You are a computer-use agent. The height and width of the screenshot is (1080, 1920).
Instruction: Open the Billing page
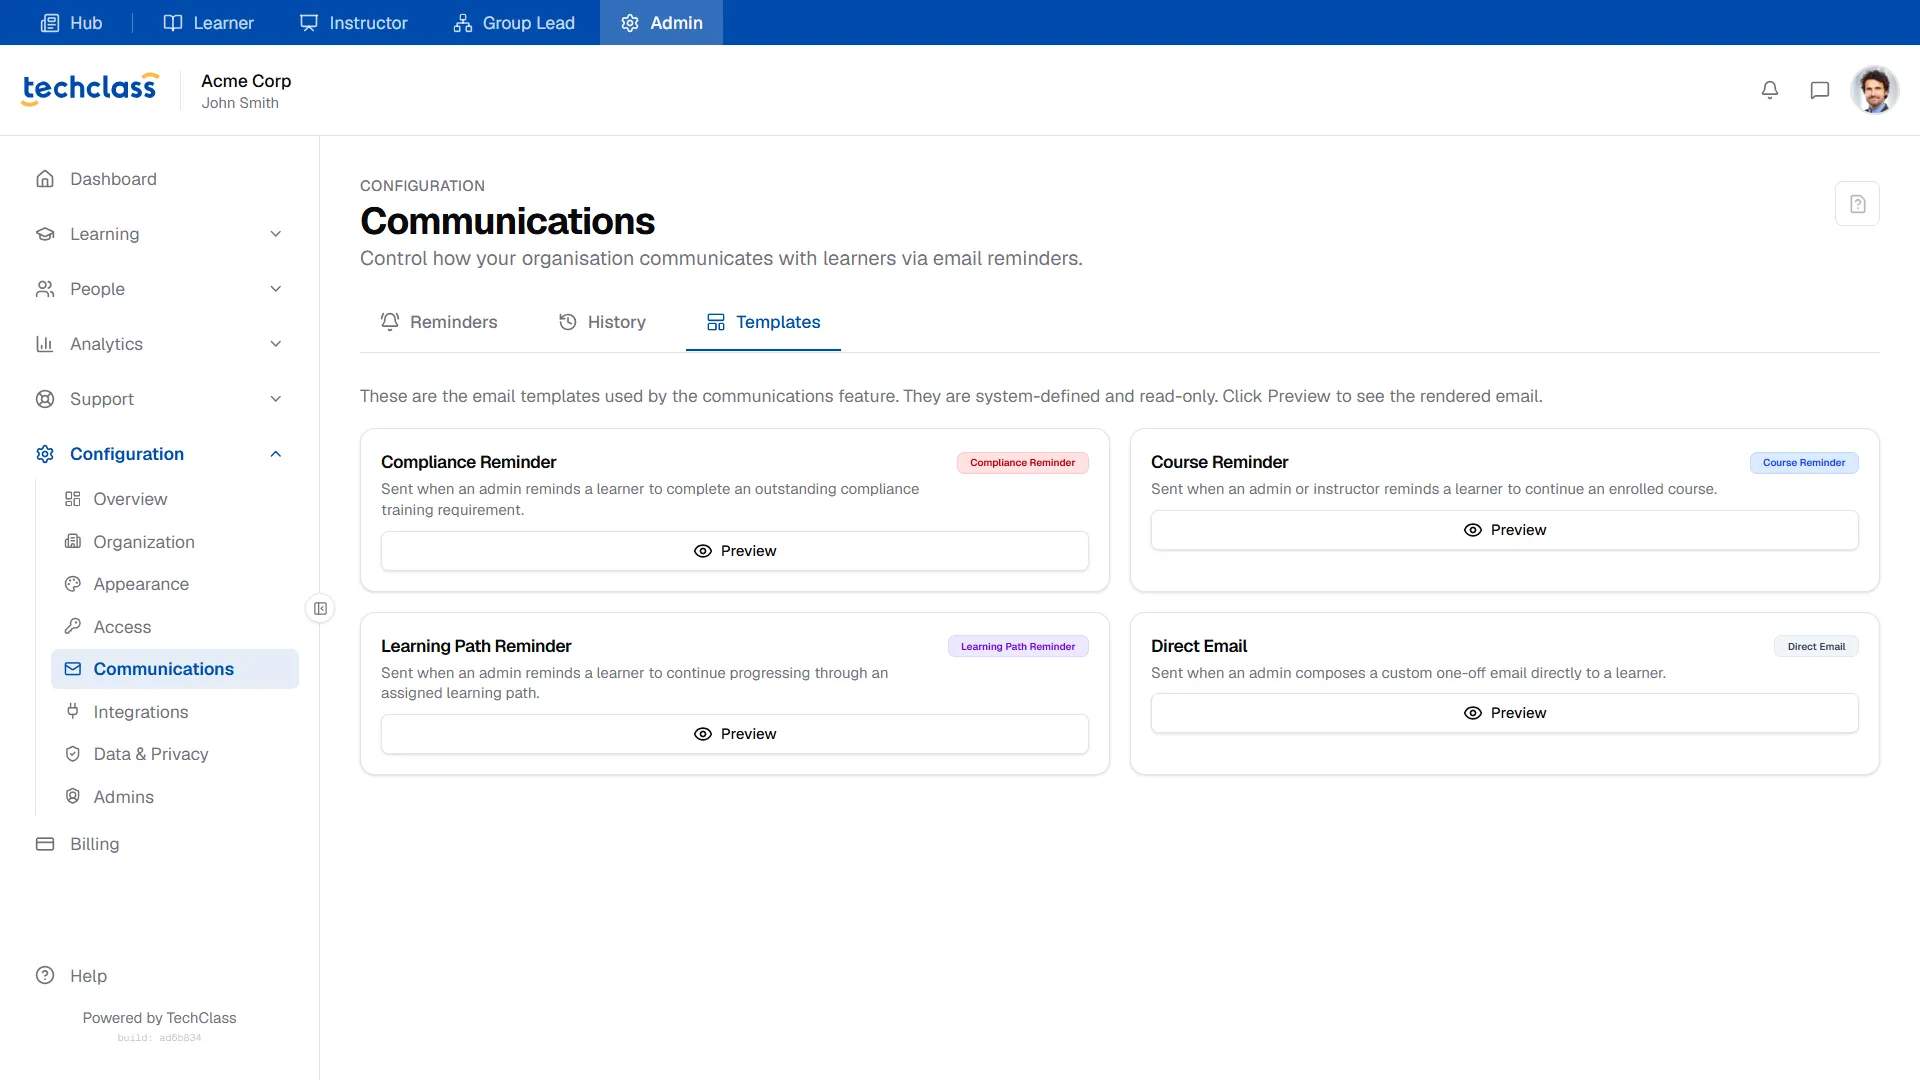[x=160, y=844]
